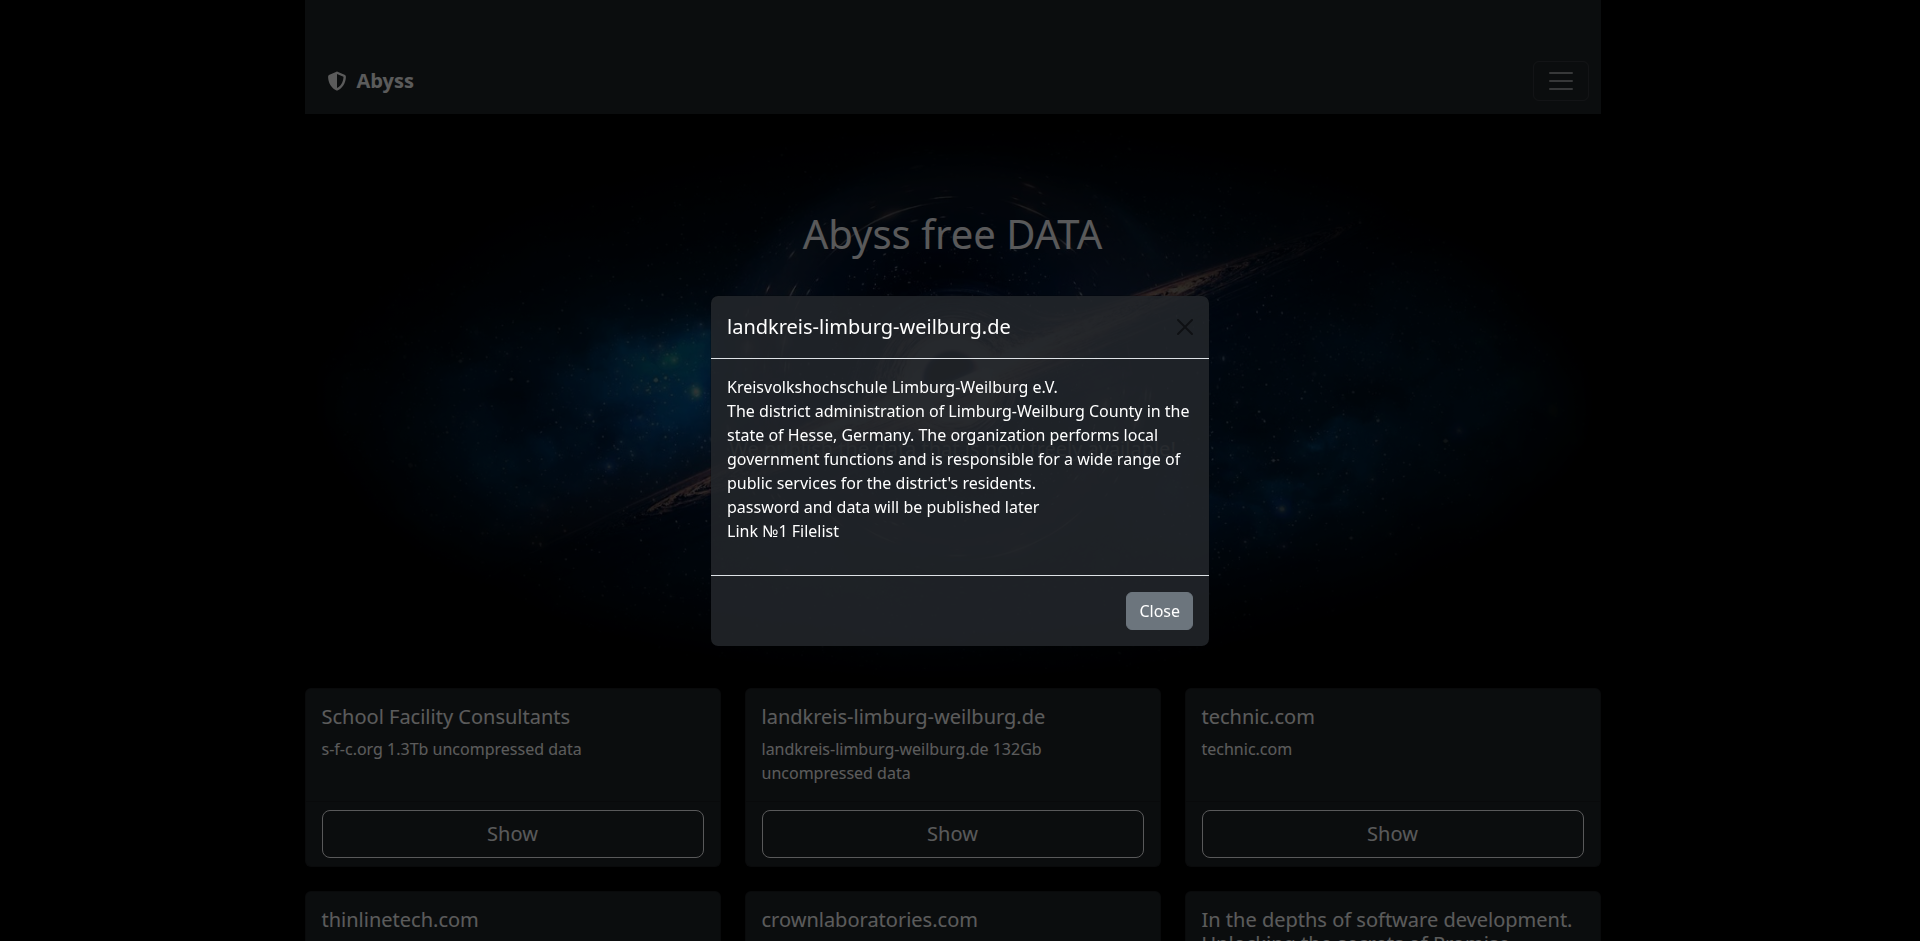
Task: Click landkreis-limburg-weilburg.de card heading below the modal
Action: point(903,717)
